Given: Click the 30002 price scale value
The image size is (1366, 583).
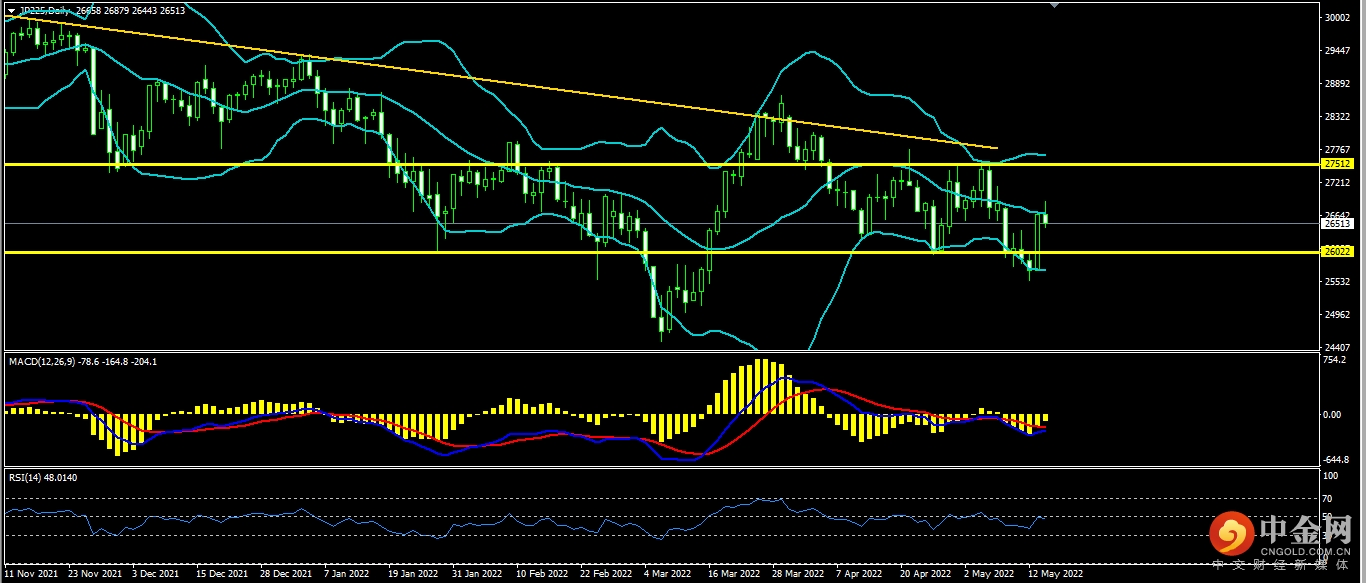Looking at the screenshot, I should click(1336, 18).
